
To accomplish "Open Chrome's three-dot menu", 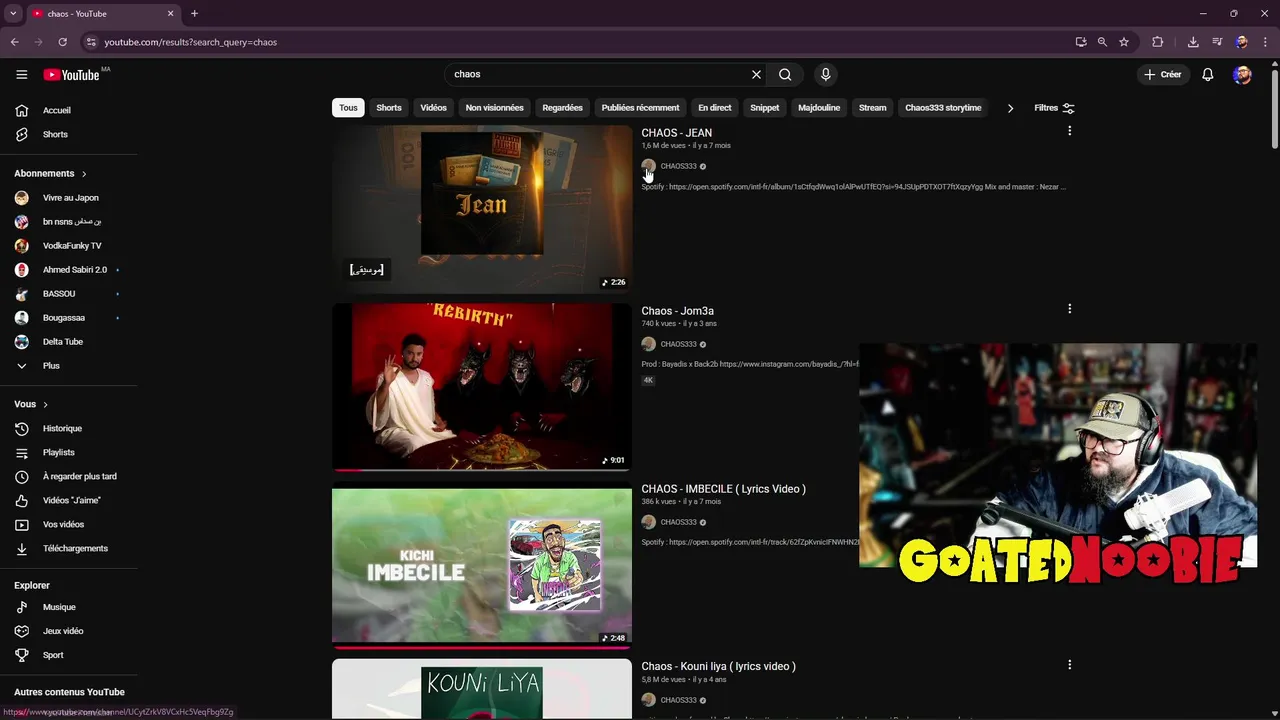I will click(1265, 42).
